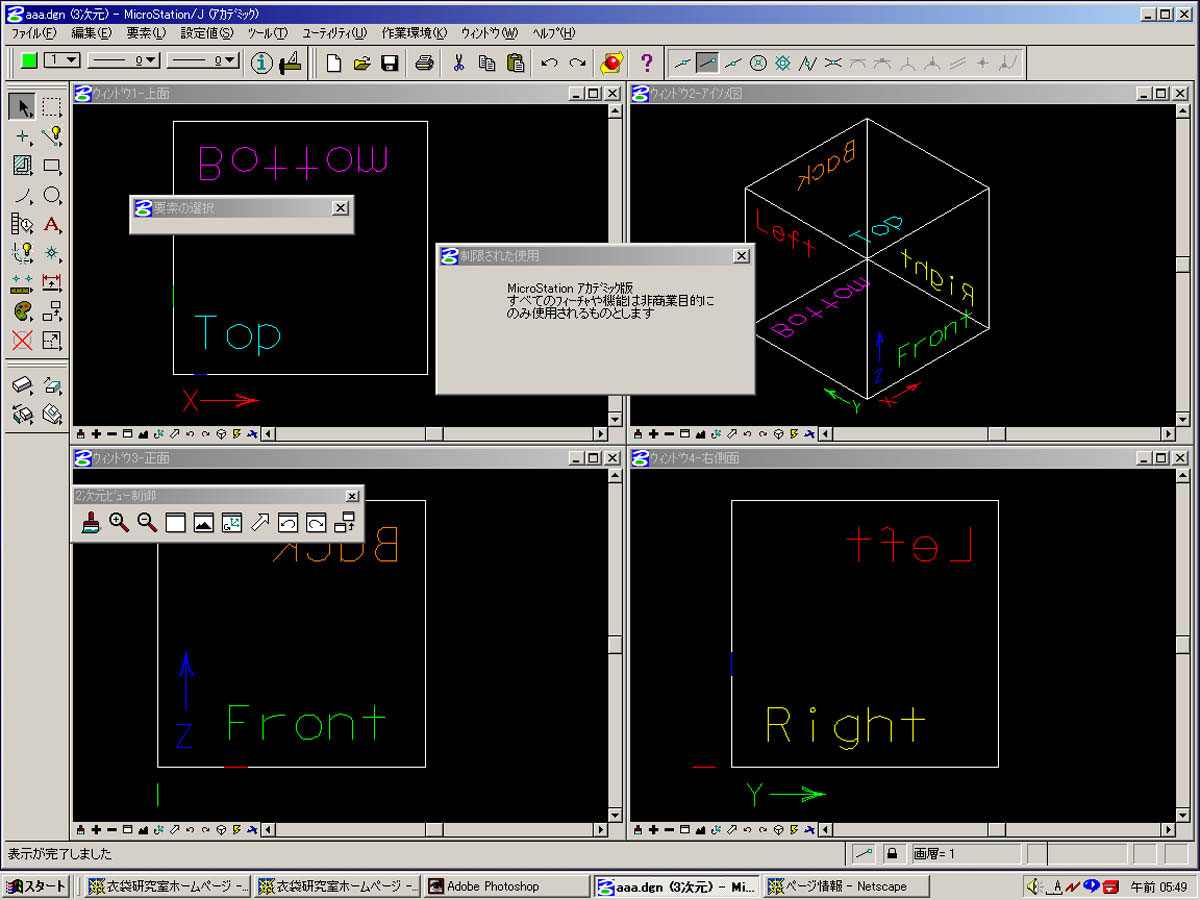Click Zoom Out magnifier in 2D view control

[x=147, y=522]
